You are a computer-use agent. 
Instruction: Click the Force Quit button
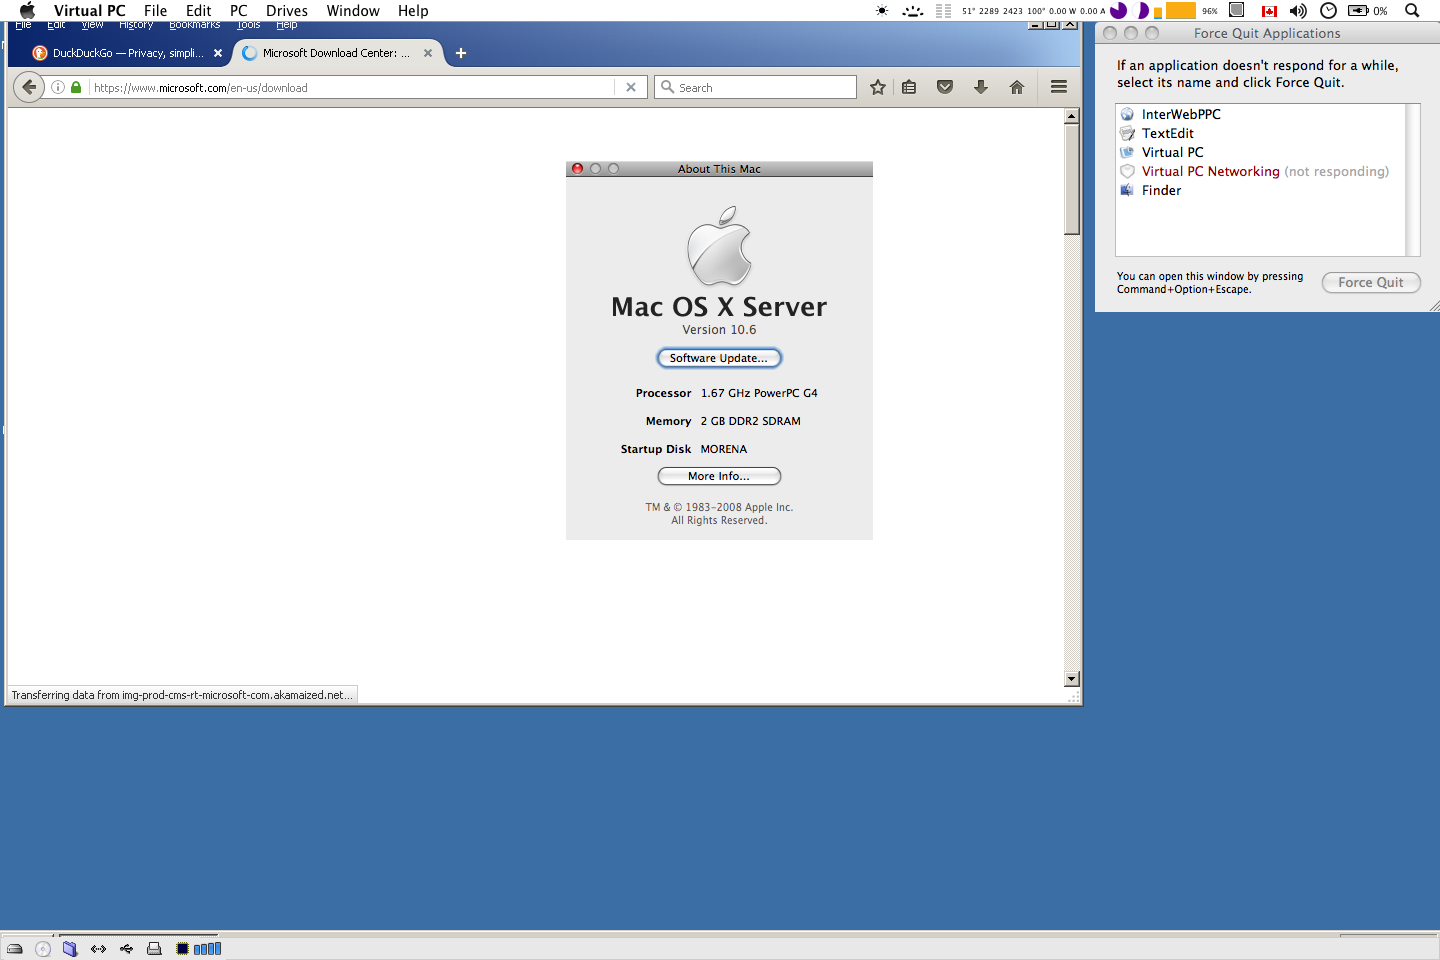tap(1371, 282)
